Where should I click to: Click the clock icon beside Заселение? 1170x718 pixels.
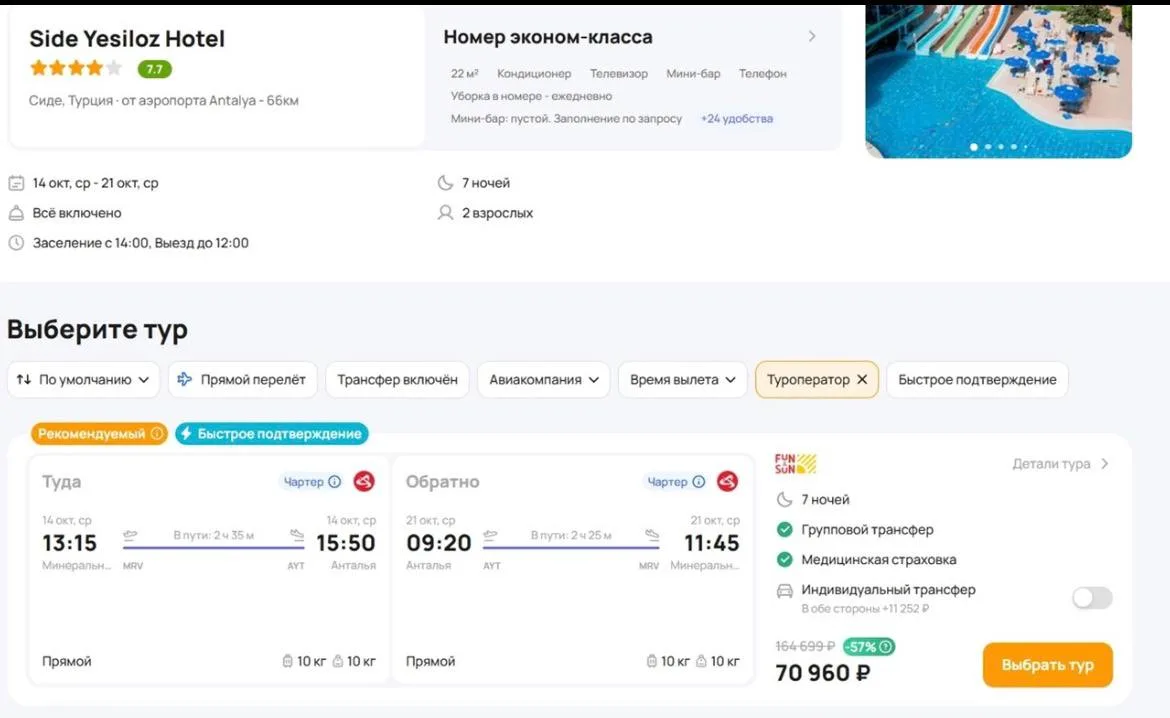pyautogui.click(x=16, y=243)
